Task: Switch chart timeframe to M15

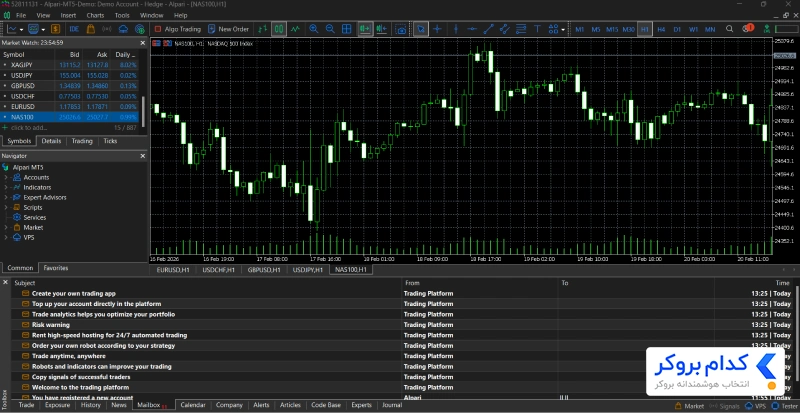Action: pos(612,30)
